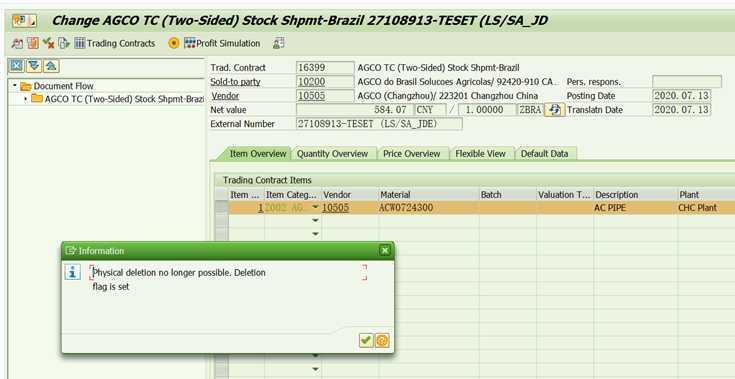This screenshot has width=735, height=379.
Task: Click the Pers. respons. input field
Action: (687, 82)
